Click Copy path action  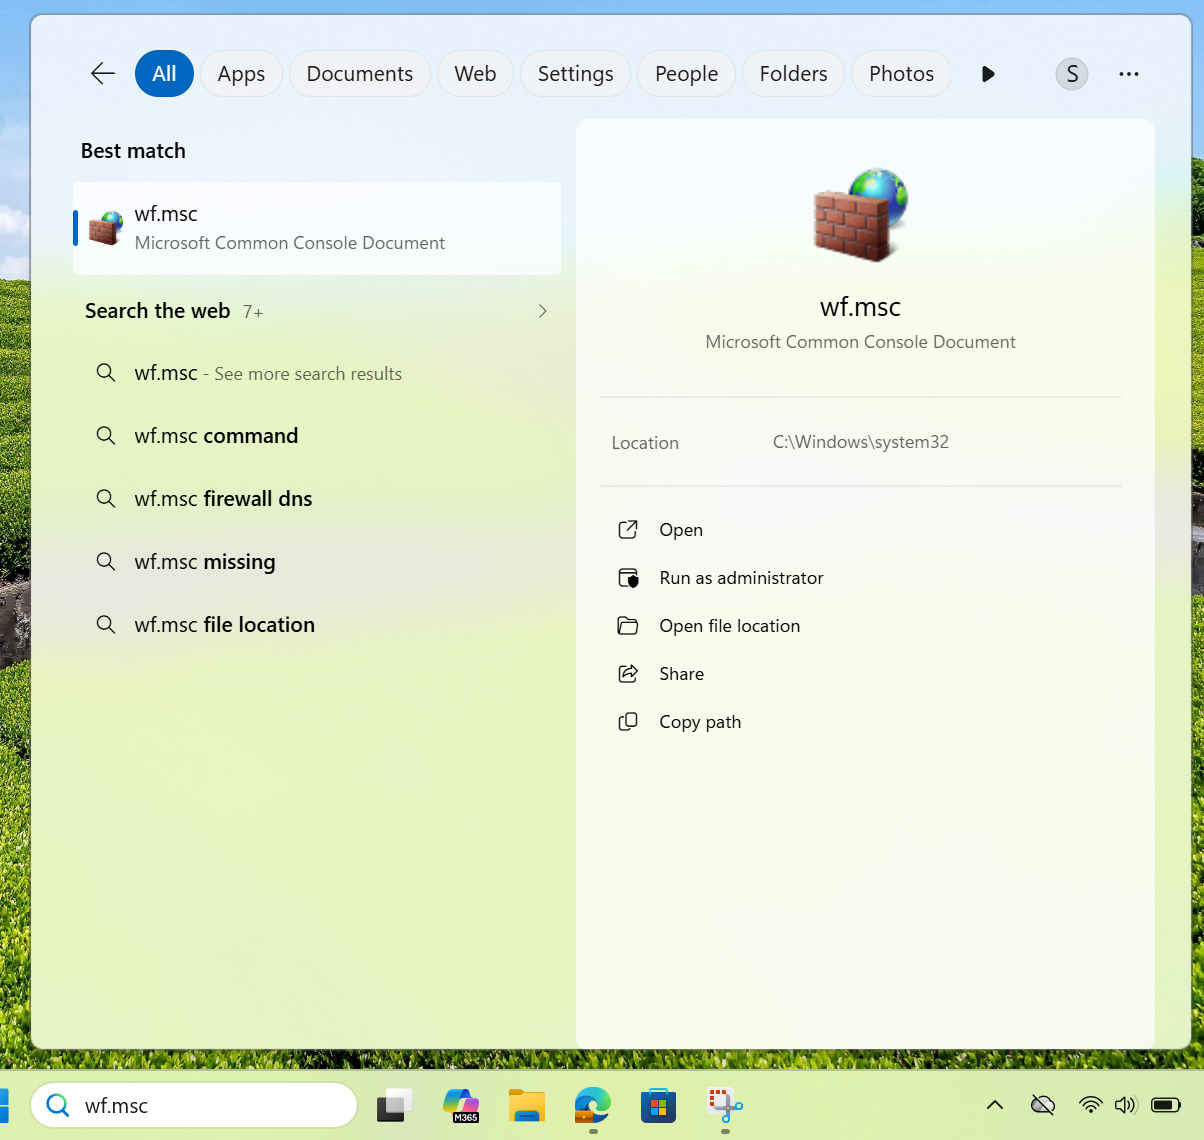pyautogui.click(x=700, y=722)
